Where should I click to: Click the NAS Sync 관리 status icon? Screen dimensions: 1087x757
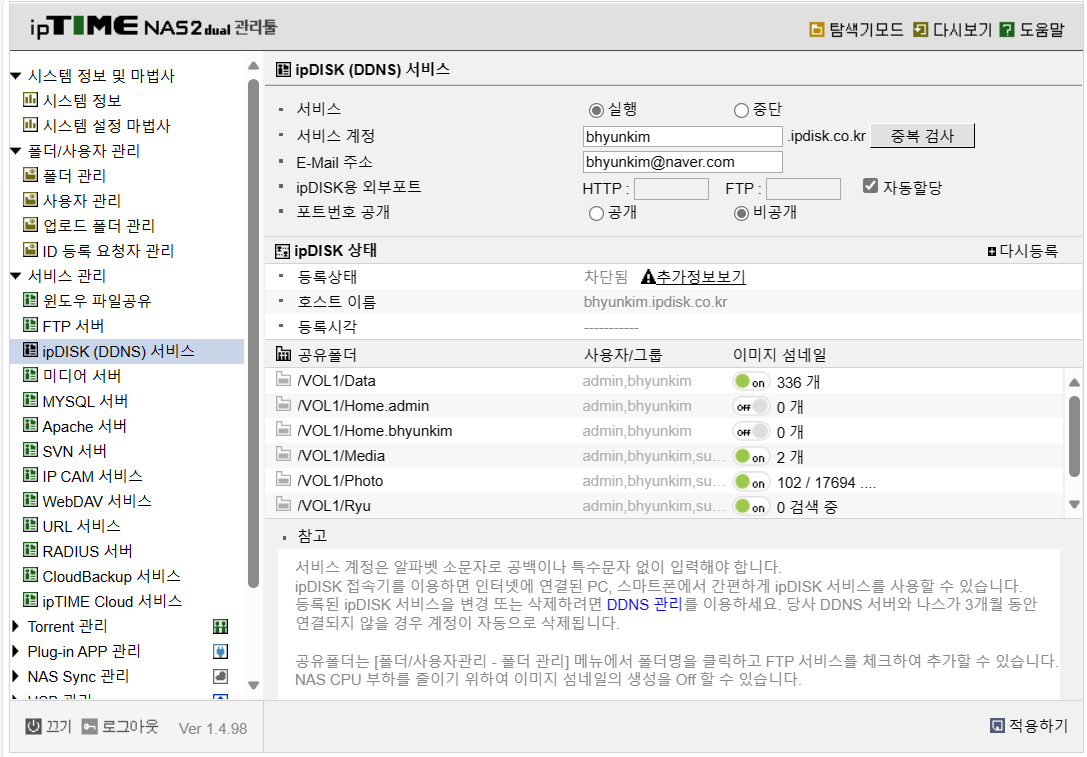click(x=220, y=677)
